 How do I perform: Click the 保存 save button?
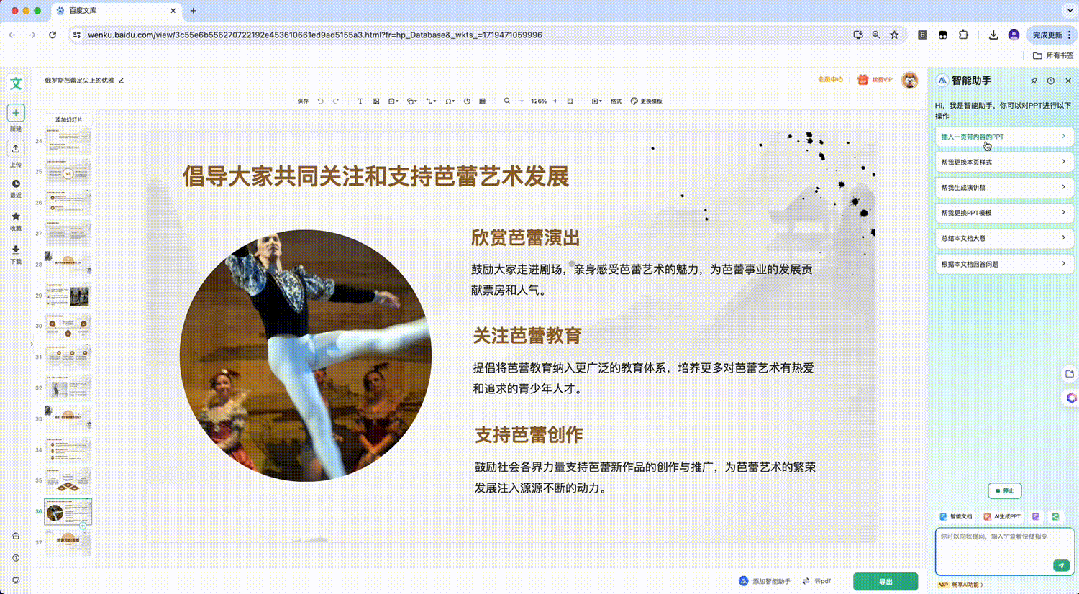pyautogui.click(x=303, y=101)
